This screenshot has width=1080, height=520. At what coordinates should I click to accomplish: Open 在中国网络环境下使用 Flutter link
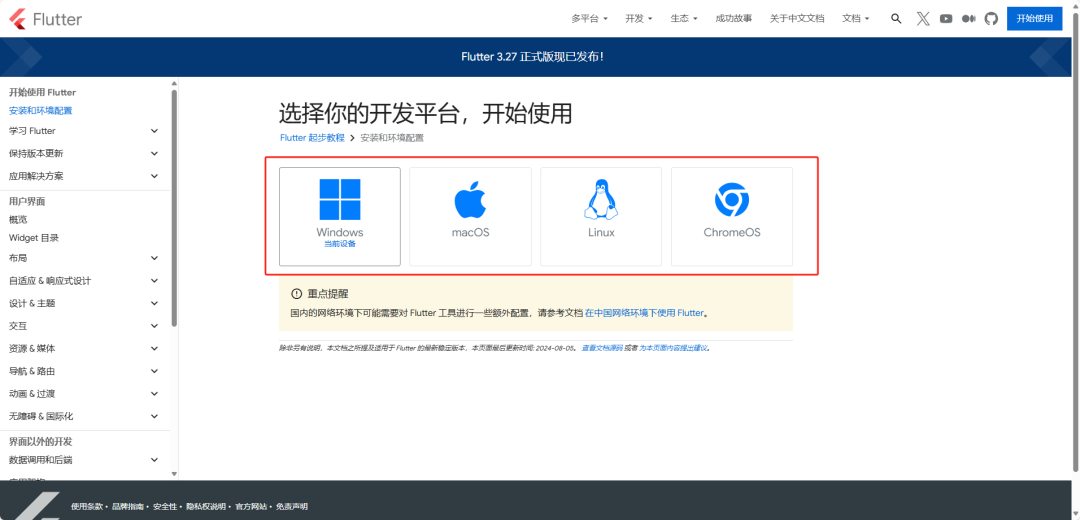click(644, 313)
